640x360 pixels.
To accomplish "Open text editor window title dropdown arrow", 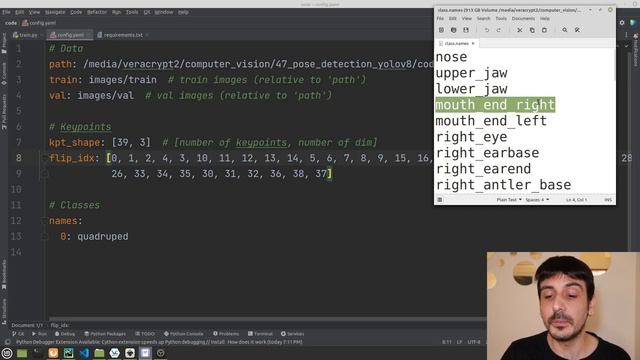I will pyautogui.click(x=590, y=10).
